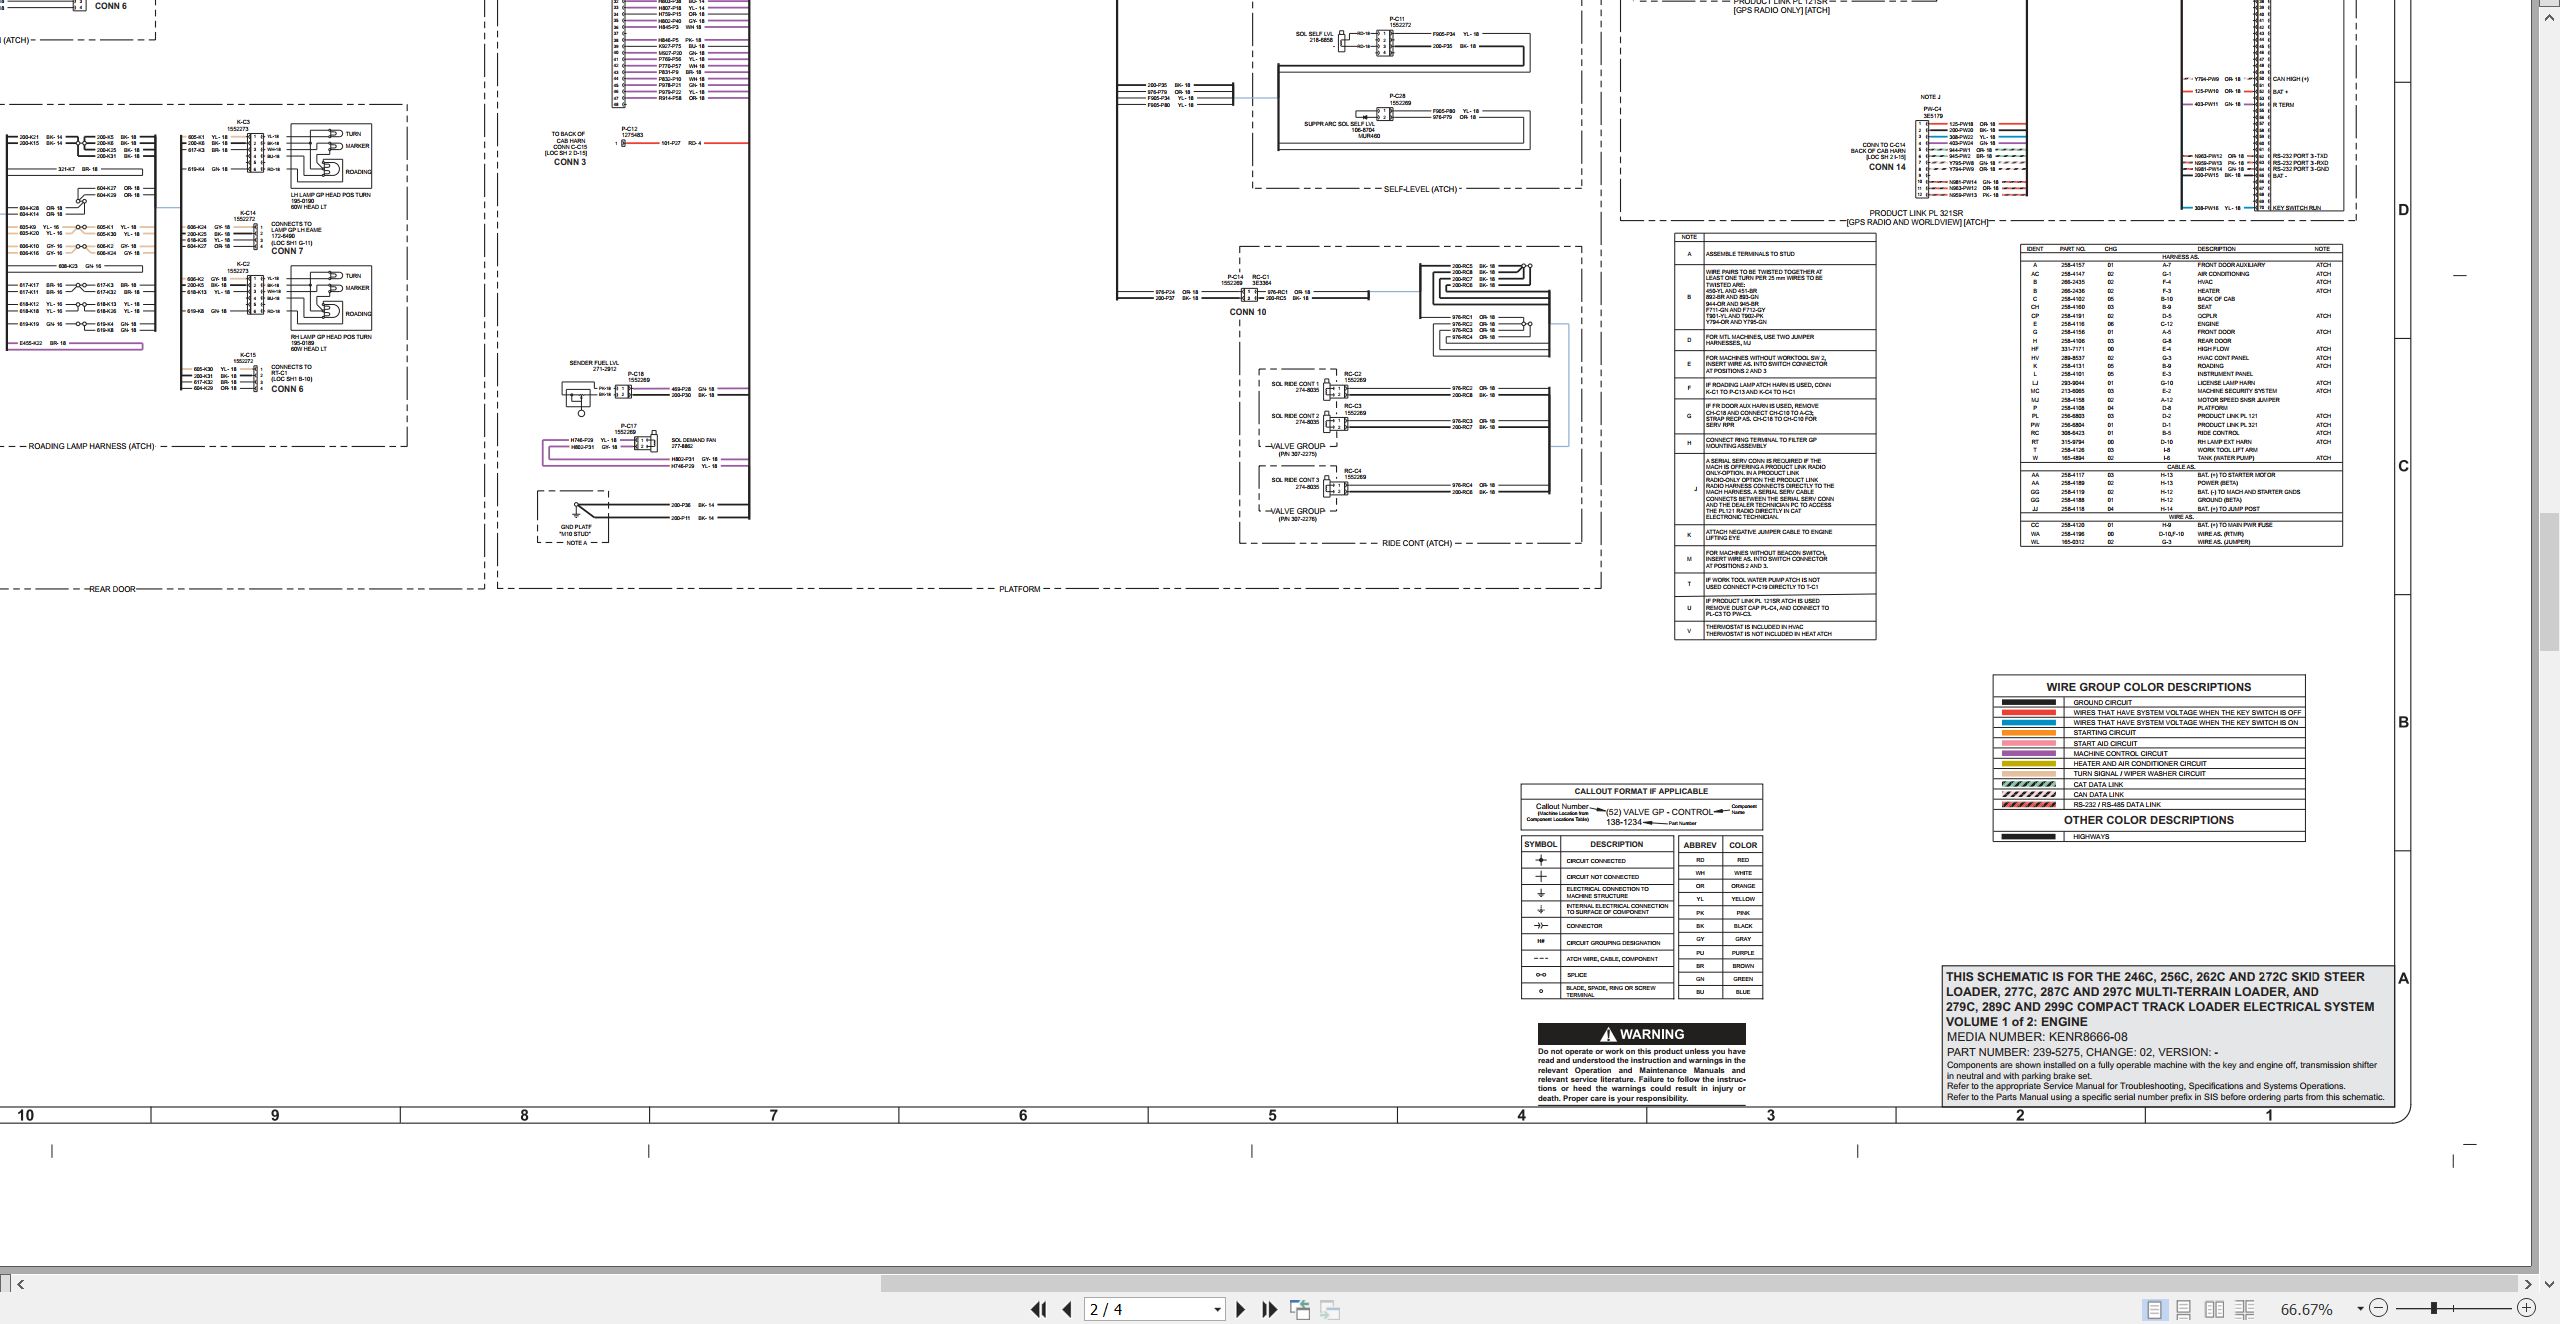Screen dimensions: 2560x1324
Task: Click the horizontal scrollbar left arrow
Action: [20, 1284]
